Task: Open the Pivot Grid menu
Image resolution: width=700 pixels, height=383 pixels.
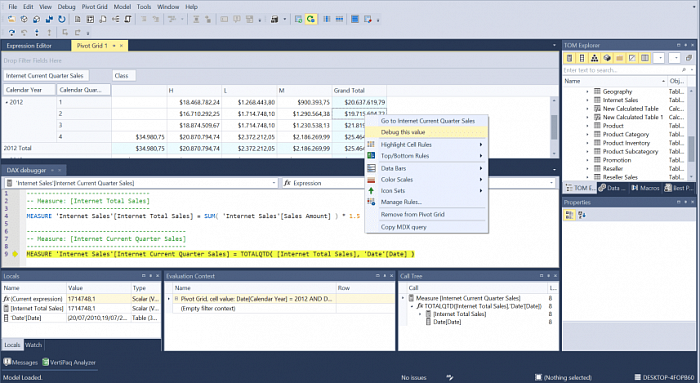Action: pos(95,7)
